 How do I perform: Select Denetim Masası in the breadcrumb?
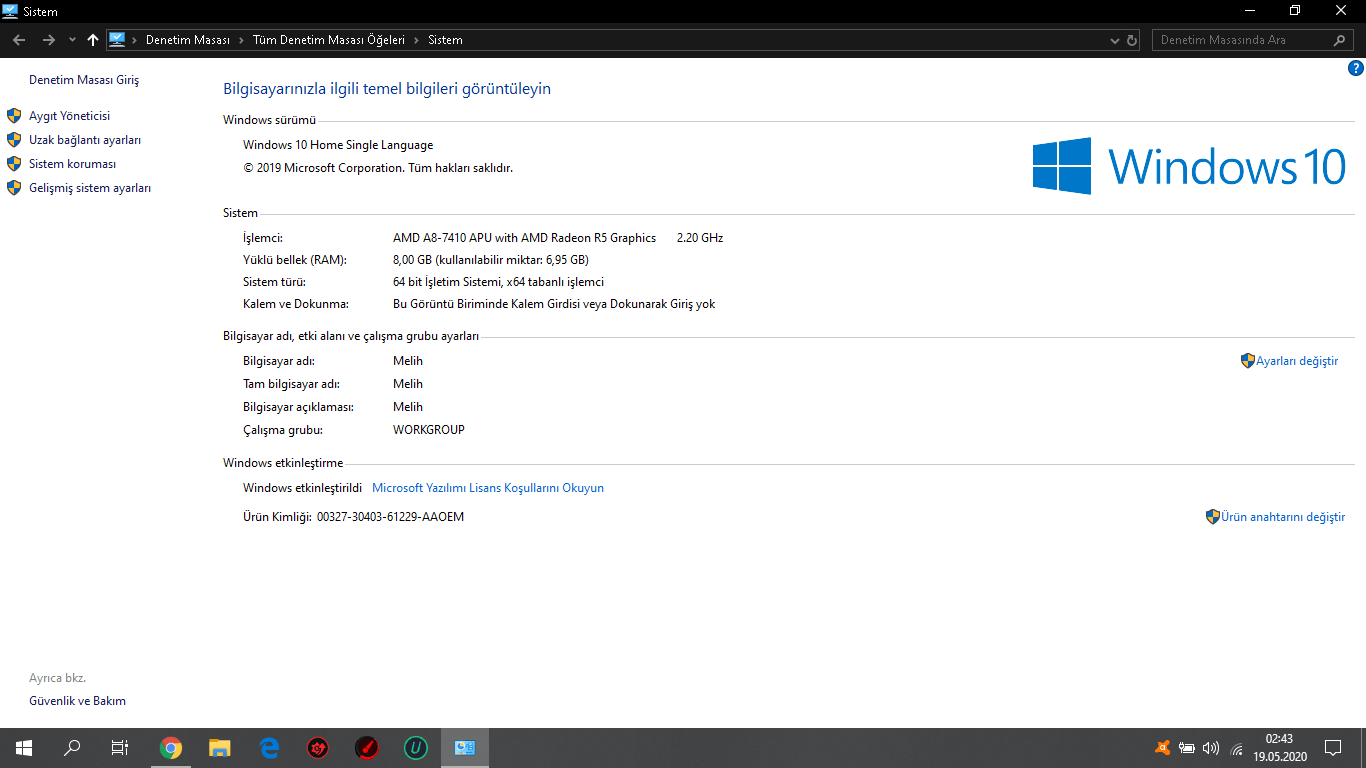click(x=188, y=40)
